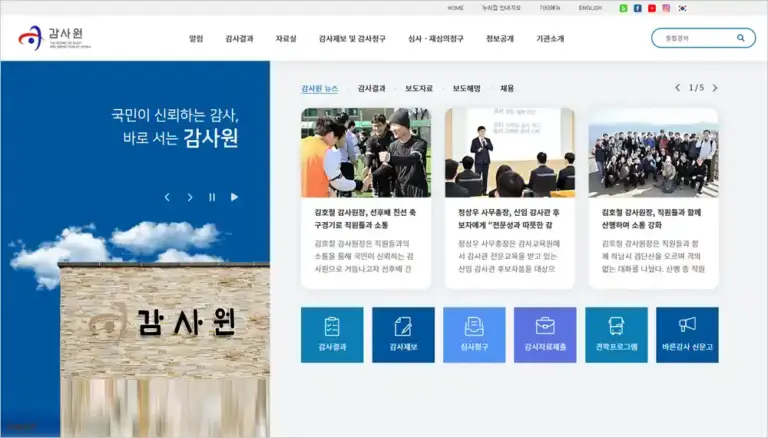Show next news page arrow
The width and height of the screenshot is (768, 438).
pos(715,88)
